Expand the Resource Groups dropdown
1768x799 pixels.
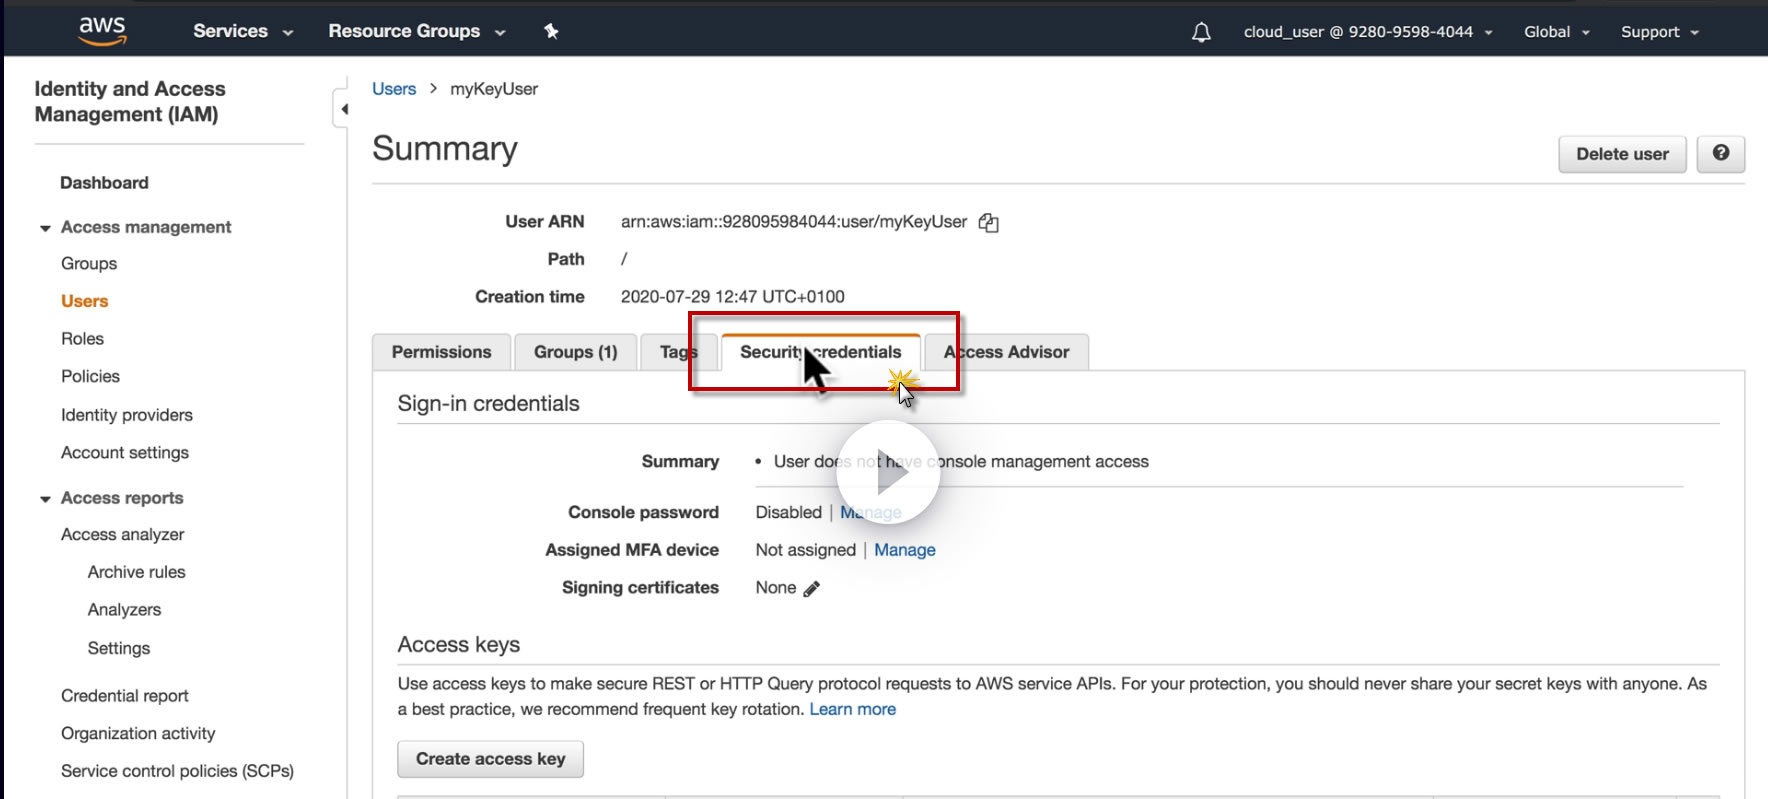pyautogui.click(x=416, y=31)
